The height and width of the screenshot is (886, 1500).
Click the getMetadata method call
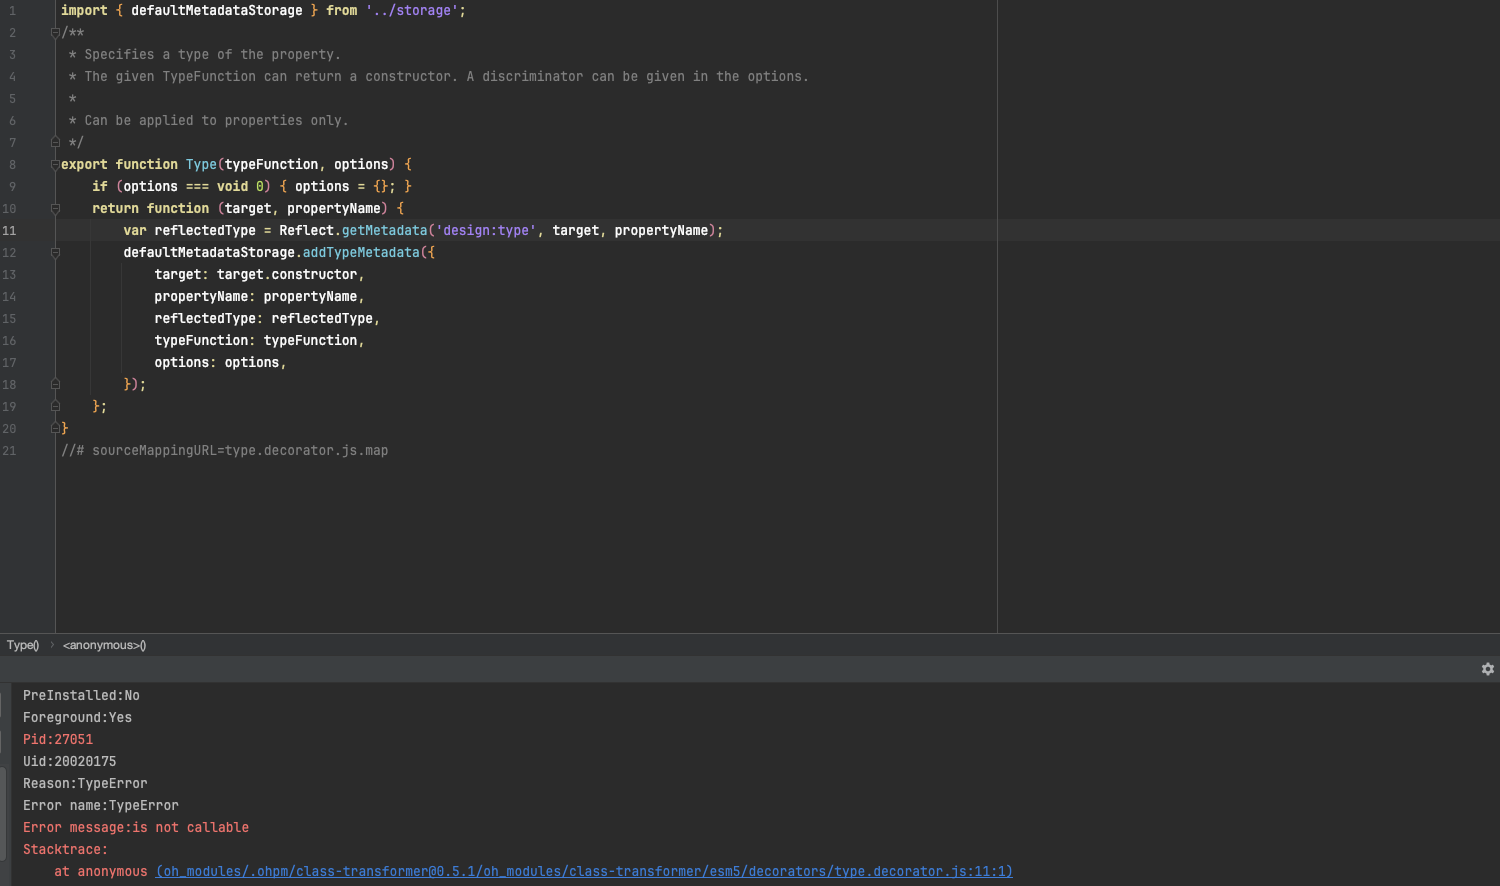384,231
